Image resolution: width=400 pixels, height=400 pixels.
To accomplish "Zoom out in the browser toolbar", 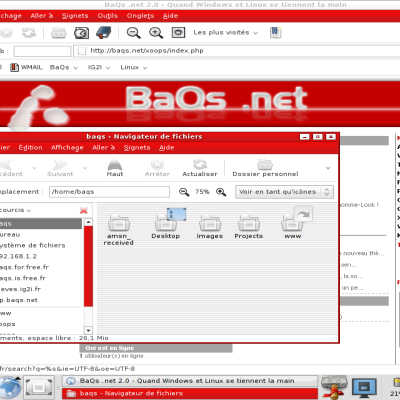I will pyautogui.click(x=134, y=33).
